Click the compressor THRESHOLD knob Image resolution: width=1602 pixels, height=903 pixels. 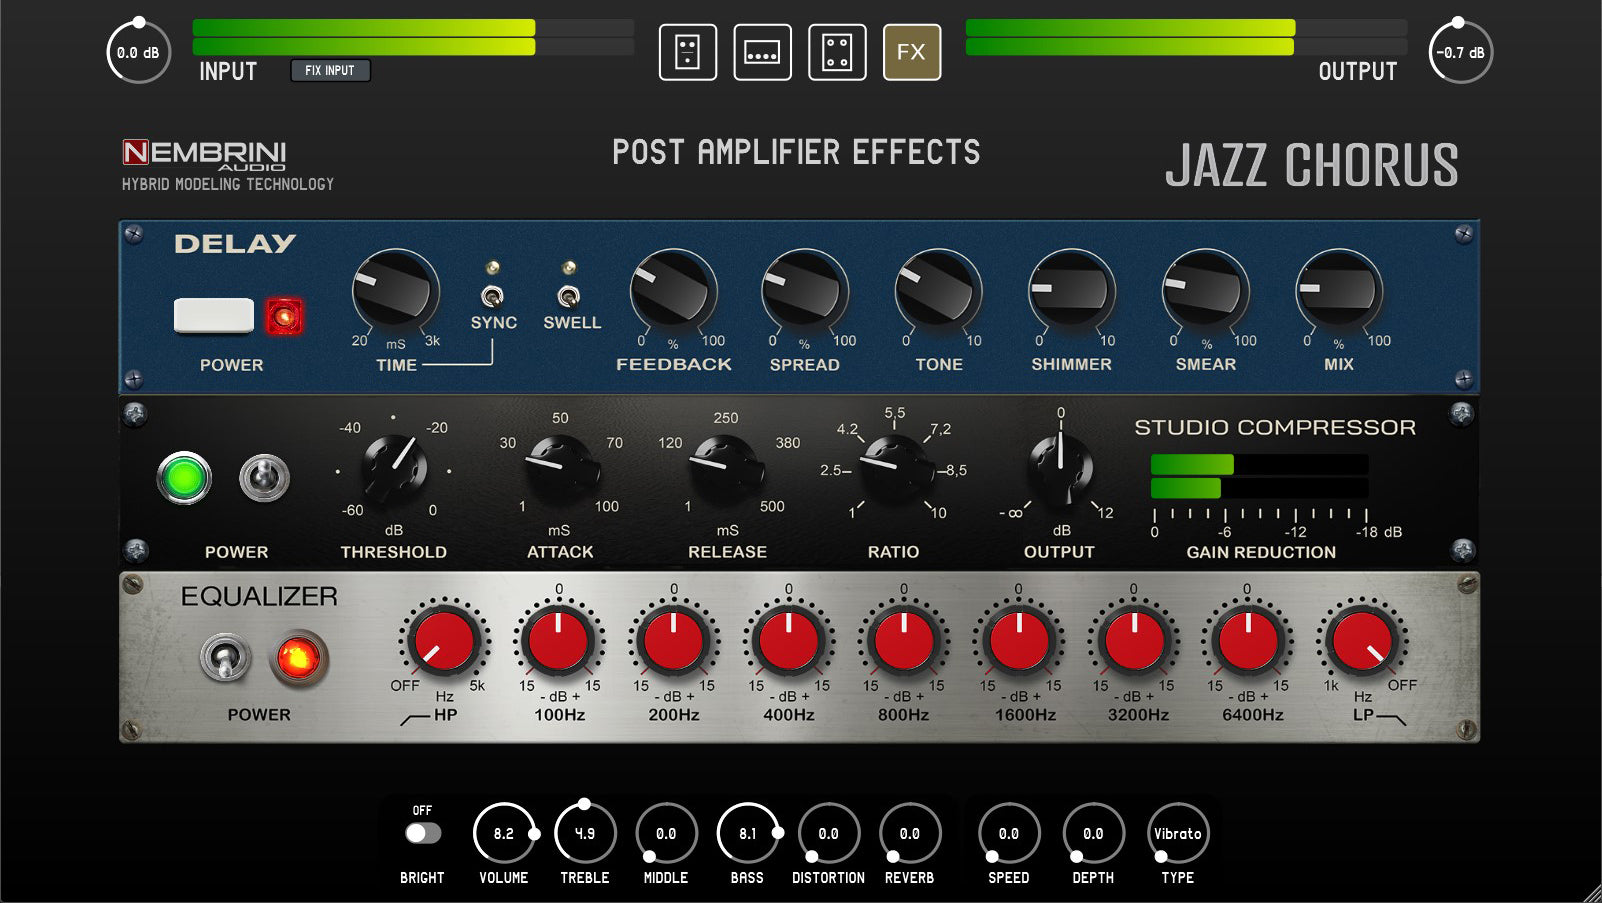click(394, 468)
